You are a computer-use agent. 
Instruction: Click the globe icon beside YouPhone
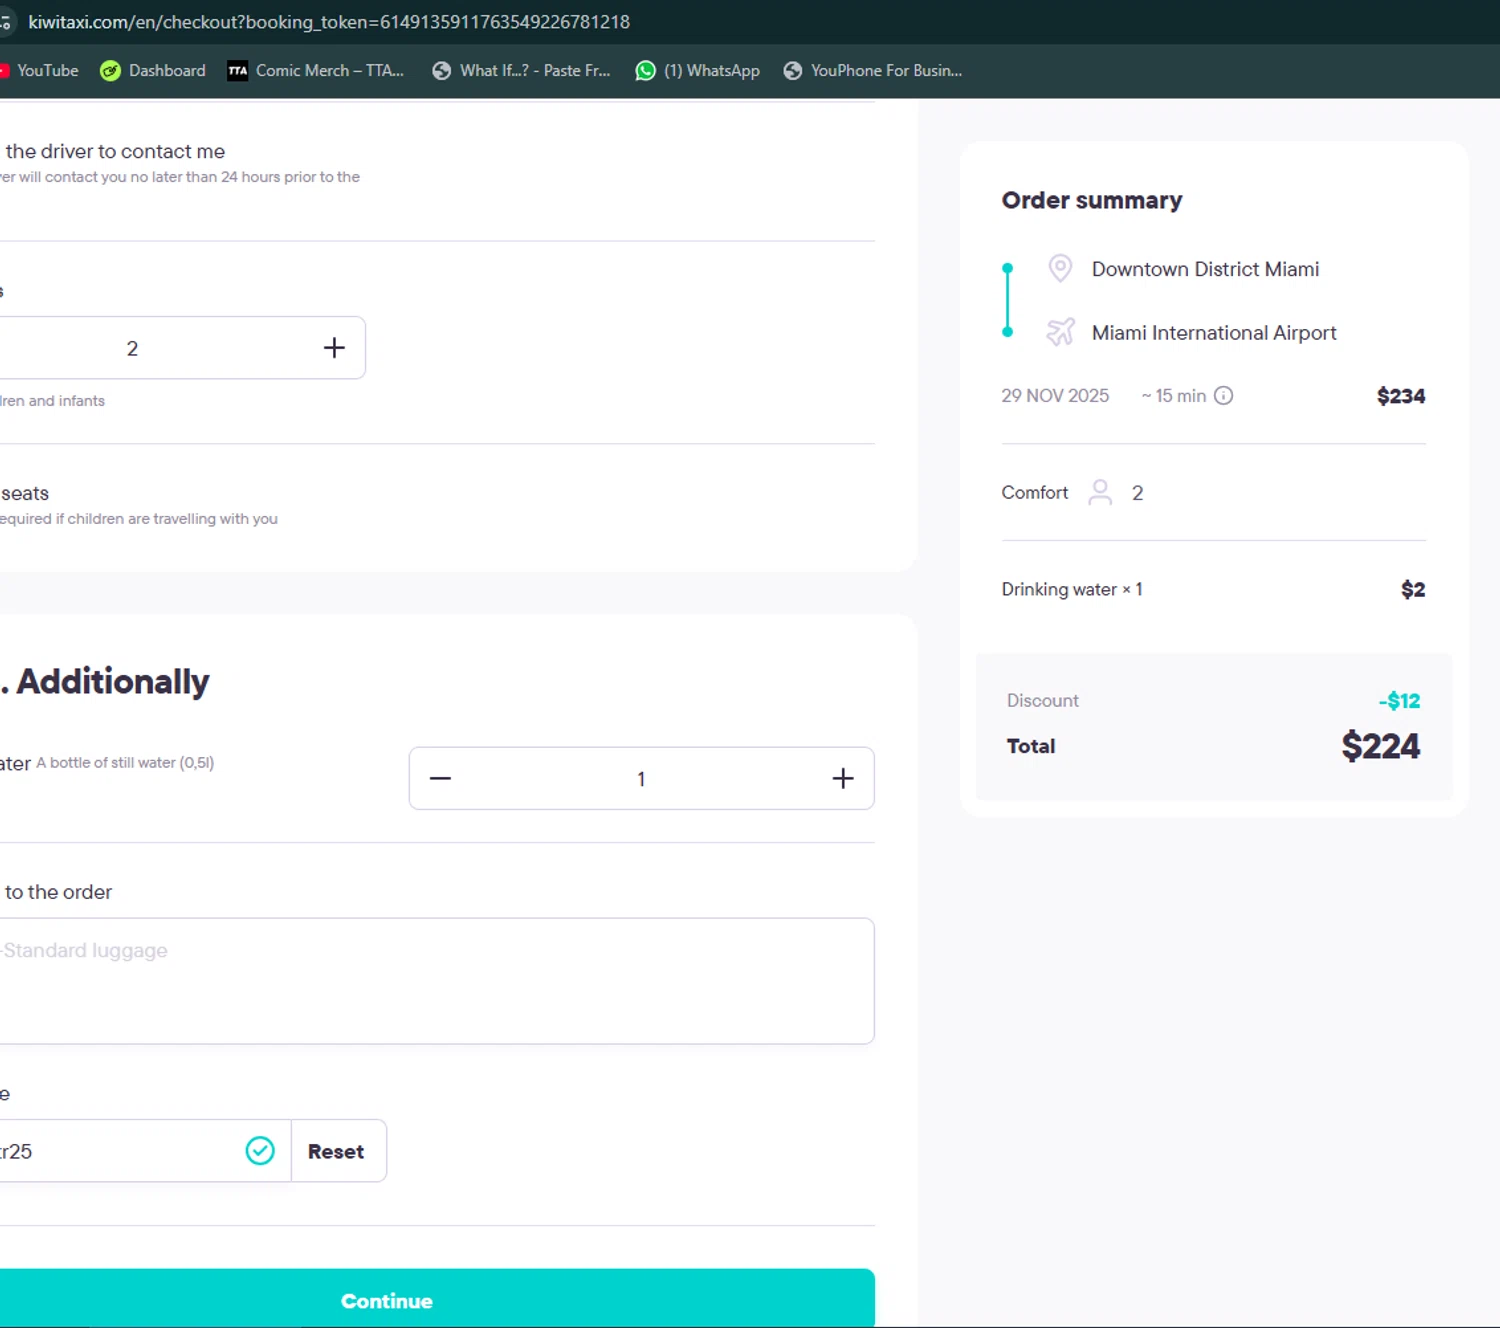tap(792, 70)
